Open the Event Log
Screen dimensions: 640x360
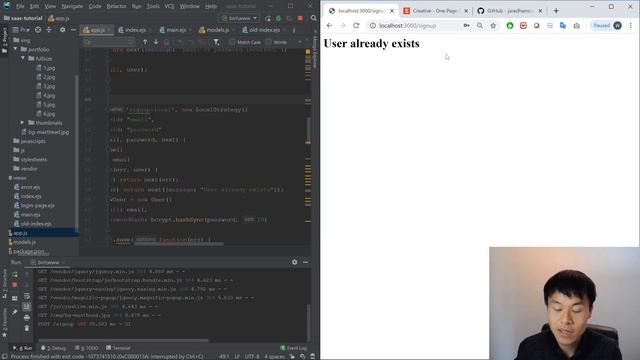[293, 348]
